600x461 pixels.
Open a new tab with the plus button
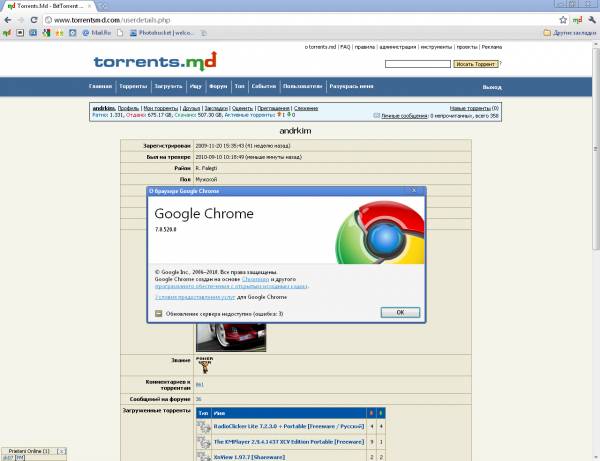[103, 6]
